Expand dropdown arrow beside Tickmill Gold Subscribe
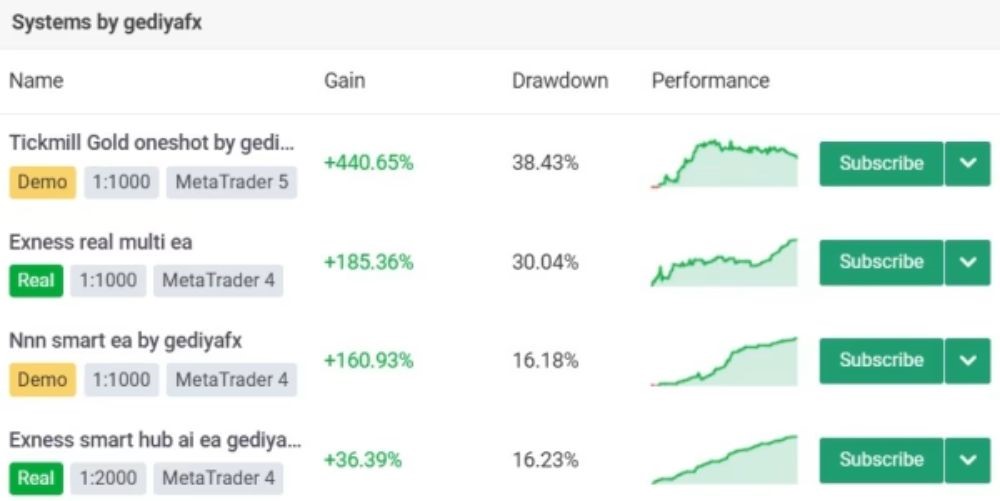The height and width of the screenshot is (501, 1000). click(967, 163)
